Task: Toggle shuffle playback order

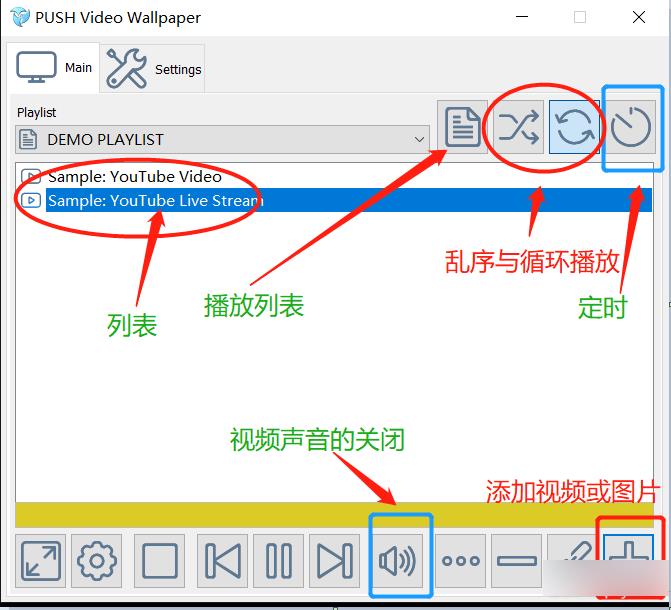Action: (519, 127)
